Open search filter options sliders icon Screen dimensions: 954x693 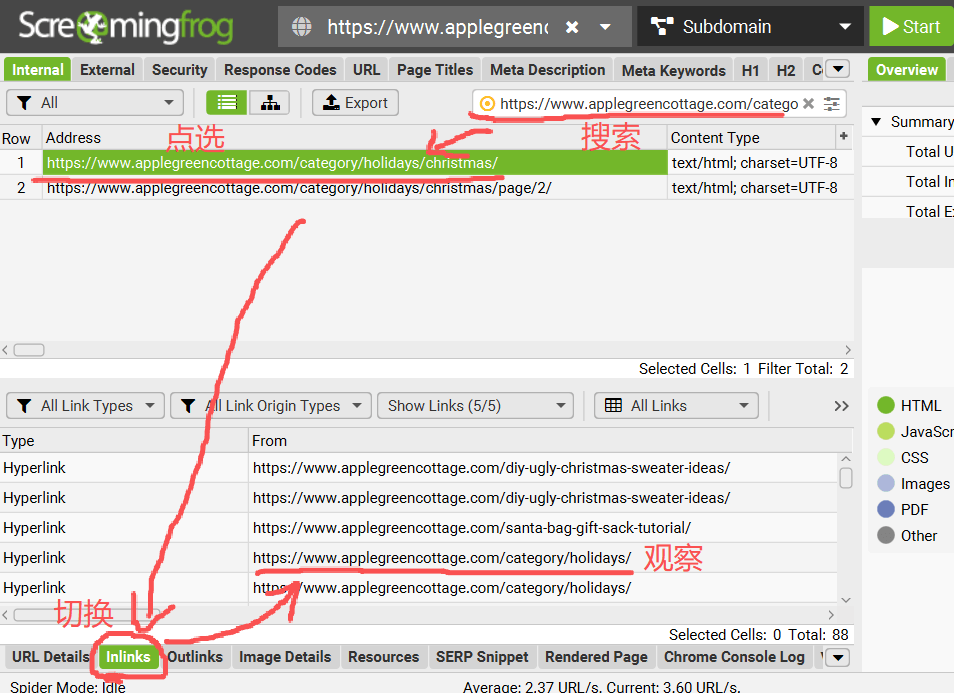pos(832,104)
